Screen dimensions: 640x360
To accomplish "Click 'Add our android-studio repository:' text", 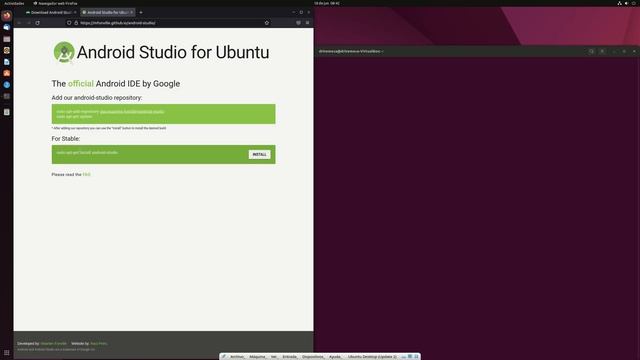I will pos(97,98).
